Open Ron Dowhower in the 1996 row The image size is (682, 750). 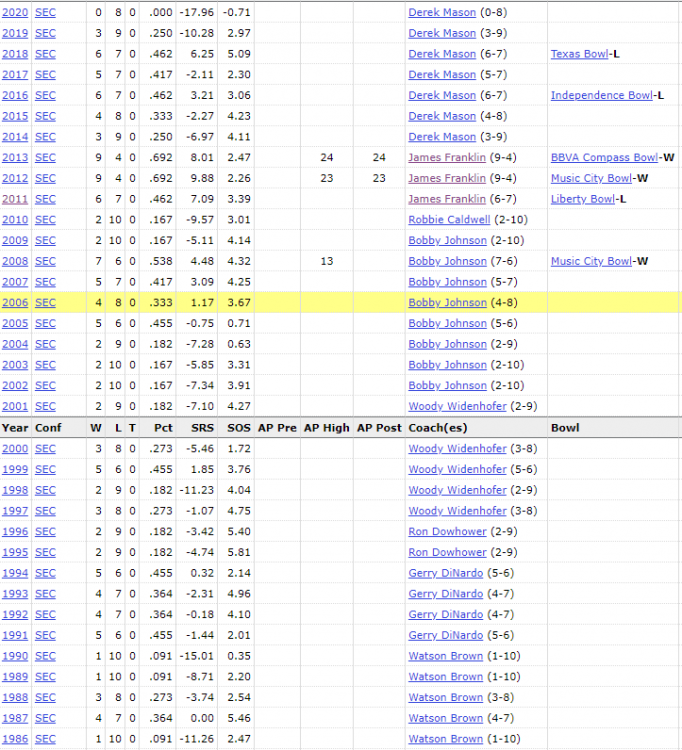click(x=446, y=532)
